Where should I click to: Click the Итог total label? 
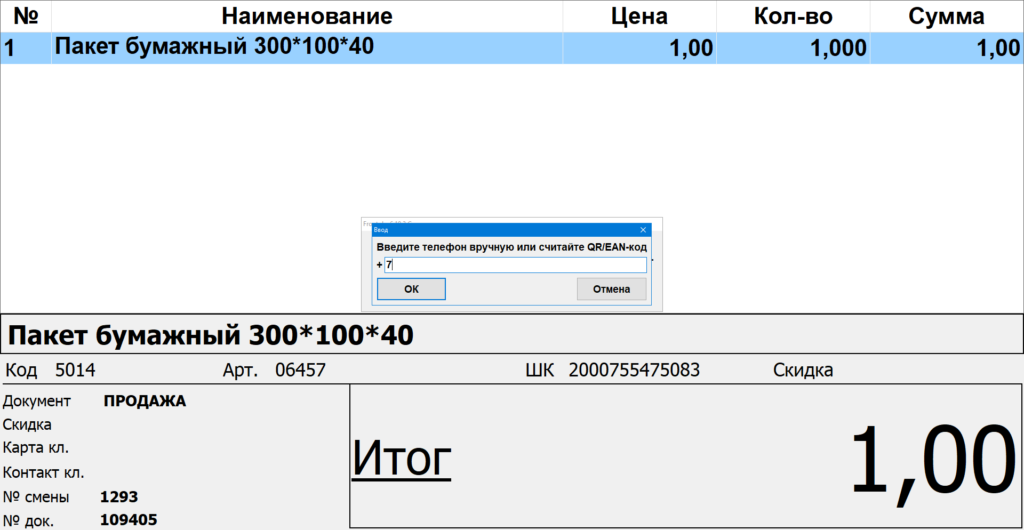401,460
